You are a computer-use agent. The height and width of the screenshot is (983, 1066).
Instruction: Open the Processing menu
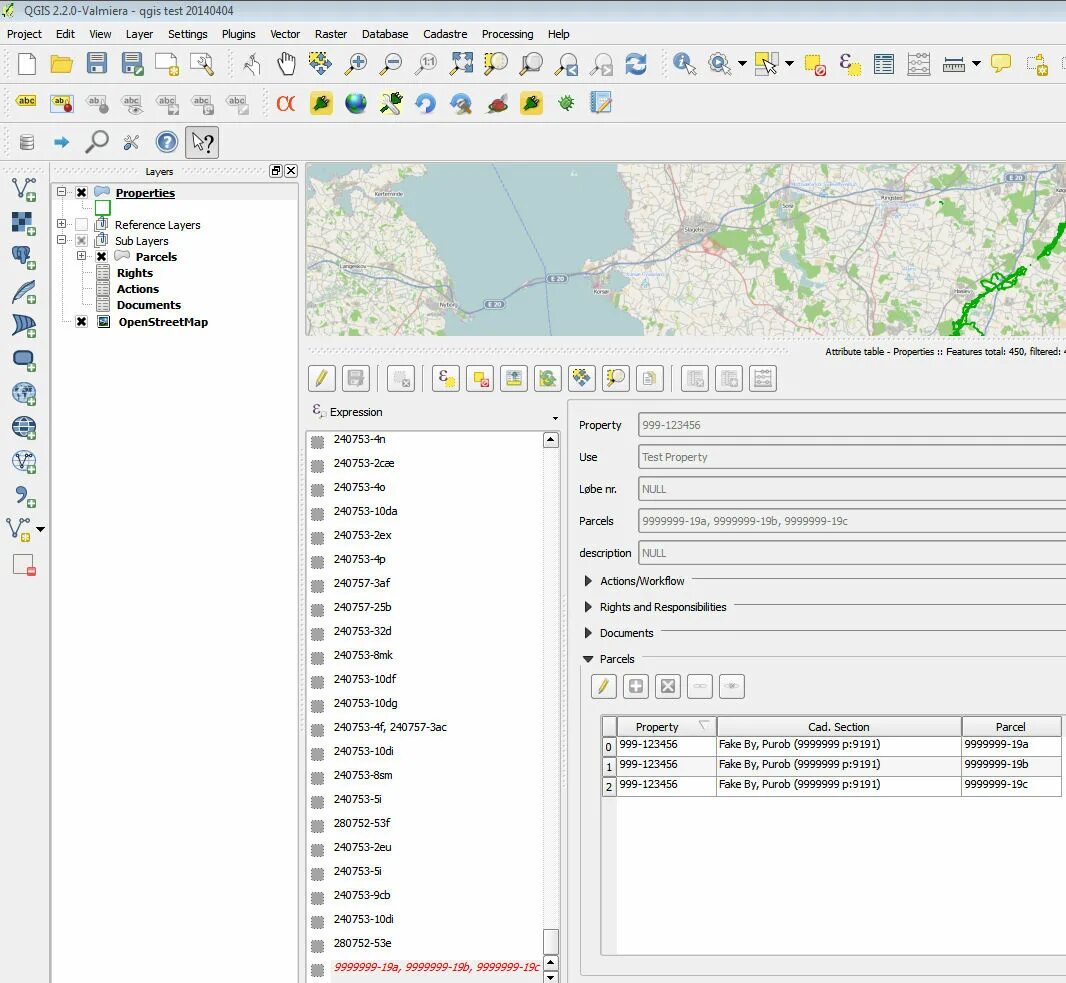tap(507, 34)
